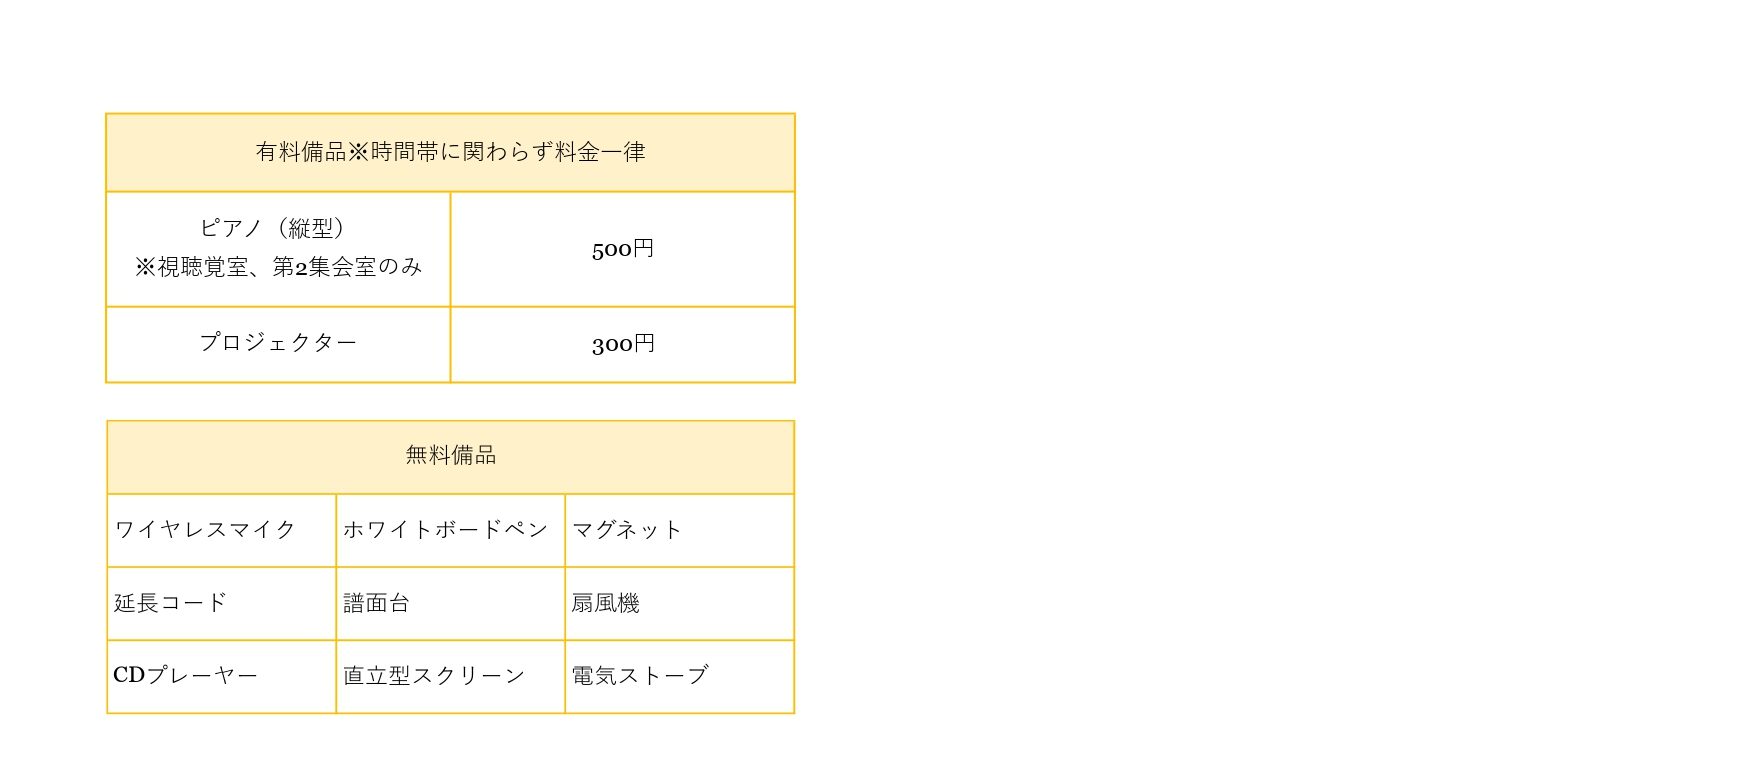Click the 延長コード cell
The width and height of the screenshot is (1755, 780).
point(221,603)
